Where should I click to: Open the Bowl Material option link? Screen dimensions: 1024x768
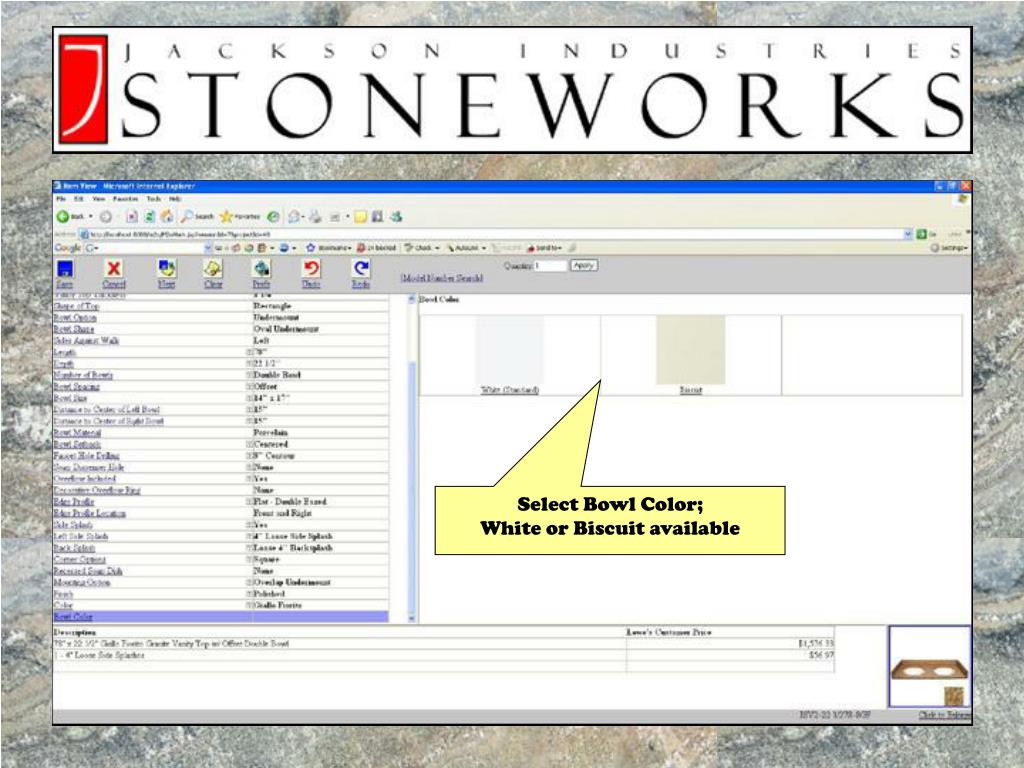pyautogui.click(x=77, y=432)
